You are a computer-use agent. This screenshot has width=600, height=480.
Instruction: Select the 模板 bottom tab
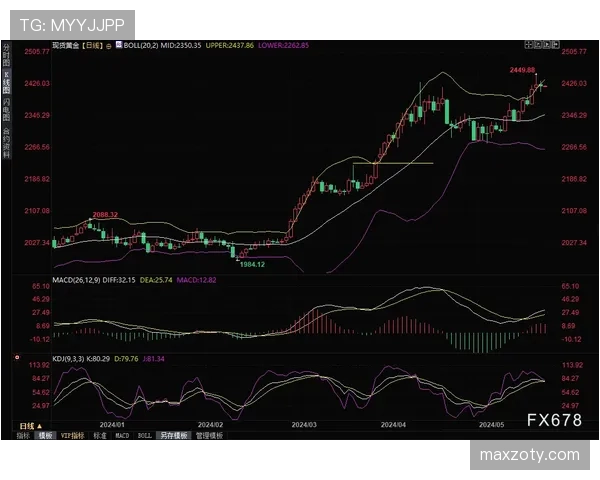click(x=46, y=436)
